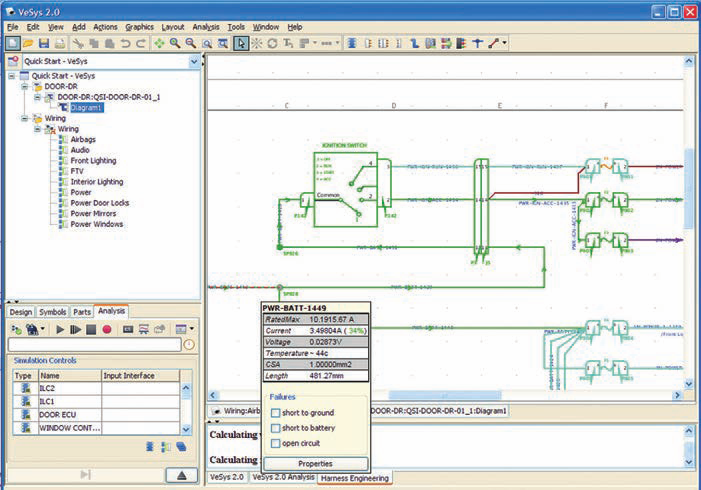
Task: Enable the short to ground failure checkbox
Action: click(x=275, y=413)
